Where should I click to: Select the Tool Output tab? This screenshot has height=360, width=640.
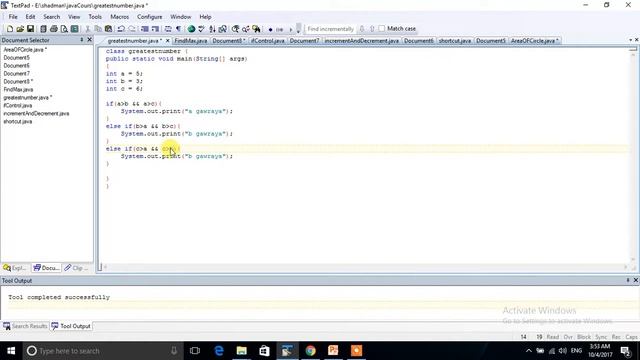coord(71,326)
